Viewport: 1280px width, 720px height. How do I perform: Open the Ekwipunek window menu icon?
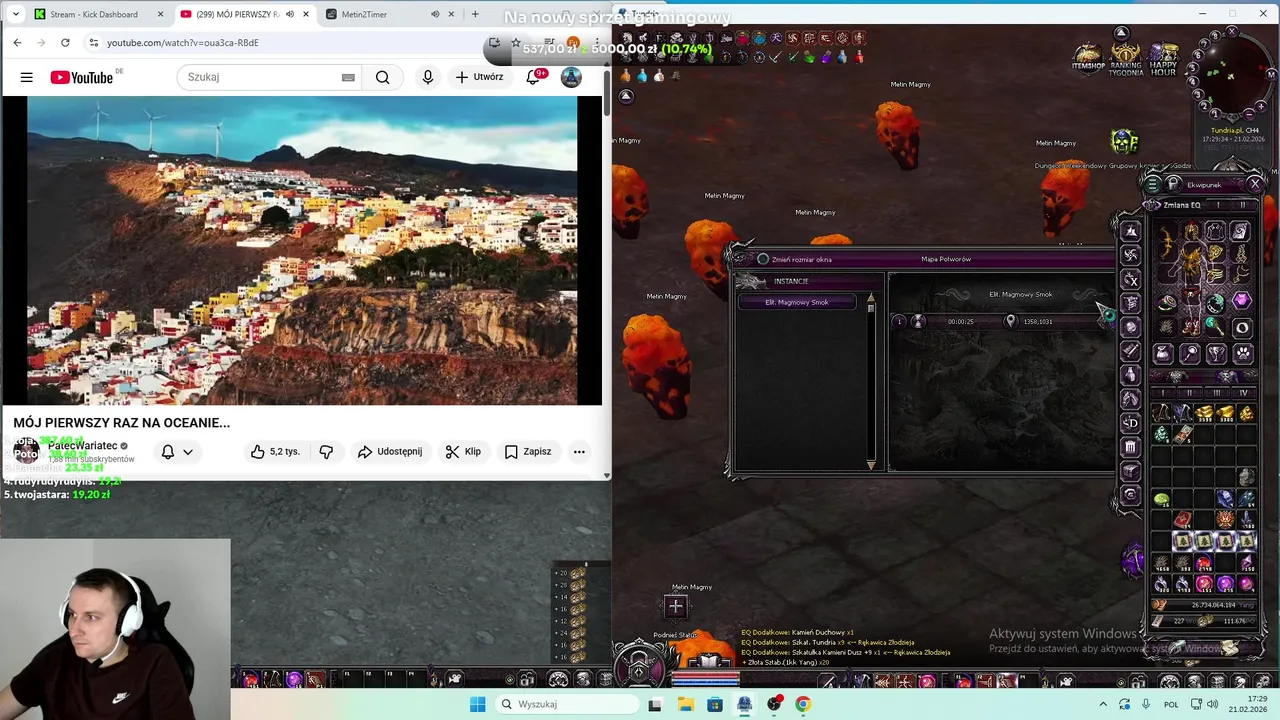(1152, 184)
